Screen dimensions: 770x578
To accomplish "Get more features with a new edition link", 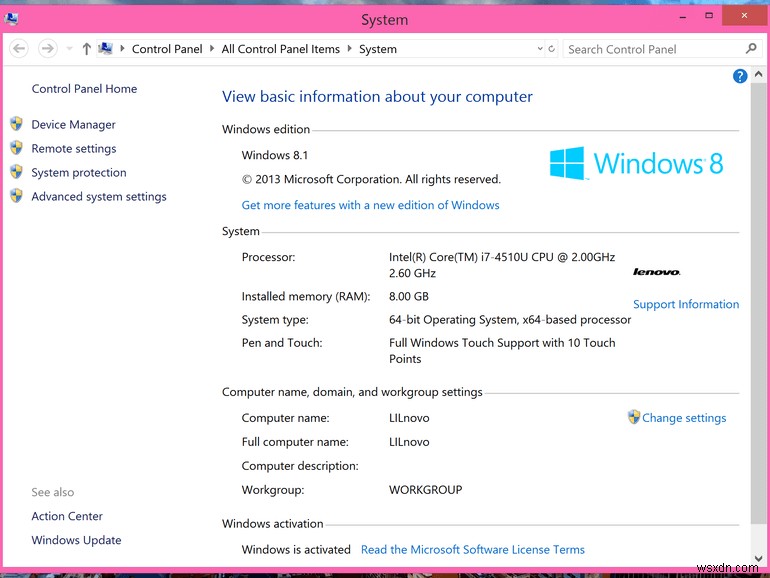I will click(370, 205).
